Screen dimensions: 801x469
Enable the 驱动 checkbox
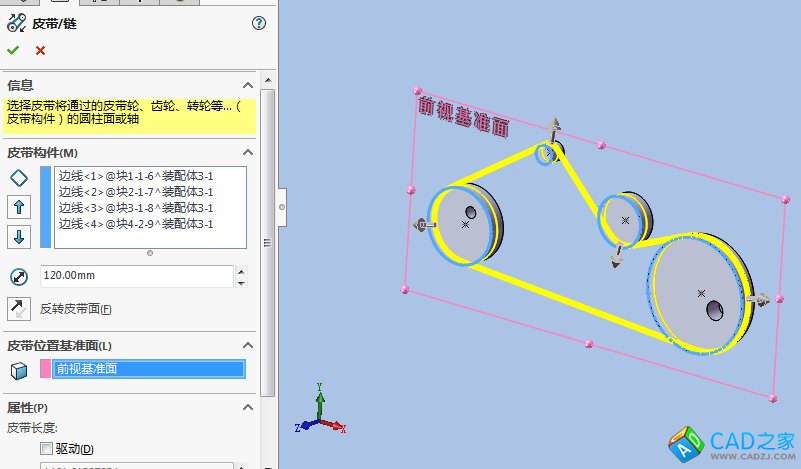click(46, 449)
